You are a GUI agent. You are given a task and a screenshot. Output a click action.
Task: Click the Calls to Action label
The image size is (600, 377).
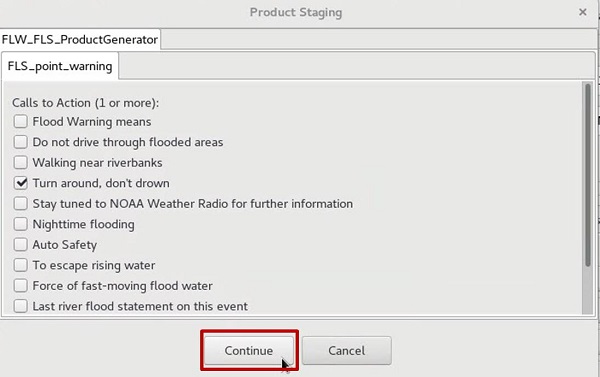coord(85,103)
